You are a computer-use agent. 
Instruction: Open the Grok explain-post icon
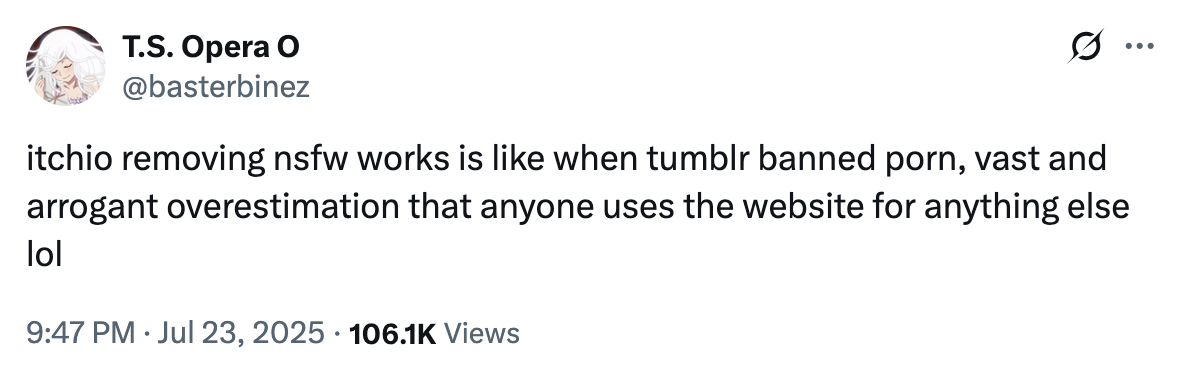pyautogui.click(x=1086, y=46)
